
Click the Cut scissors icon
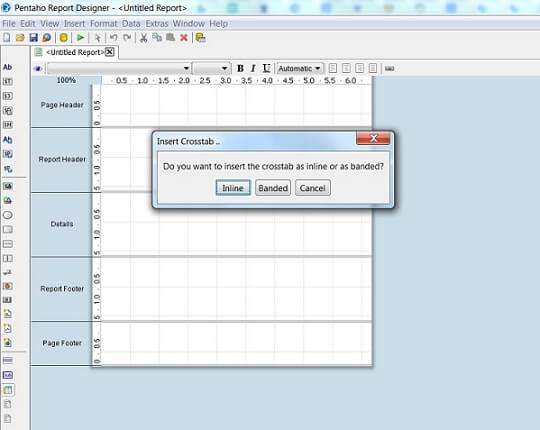tap(144, 38)
